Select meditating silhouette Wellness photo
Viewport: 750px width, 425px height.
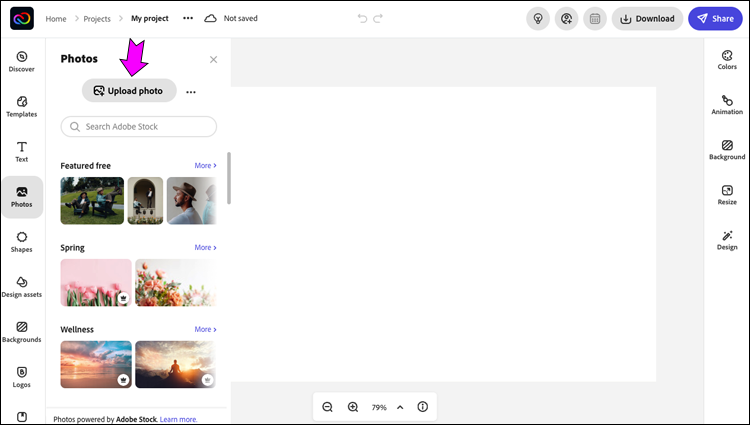coord(176,364)
